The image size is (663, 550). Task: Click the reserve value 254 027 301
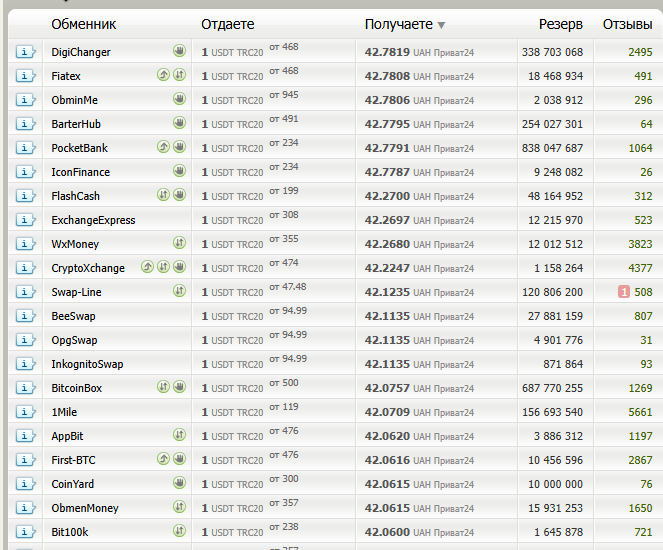coord(552,124)
